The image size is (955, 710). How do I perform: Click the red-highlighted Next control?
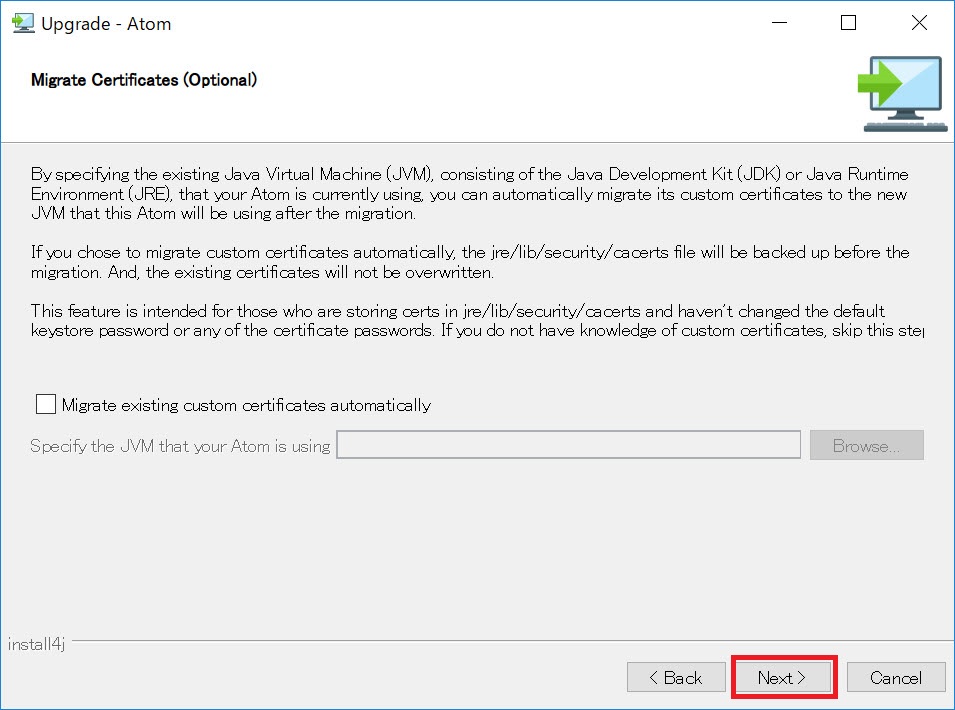click(784, 677)
